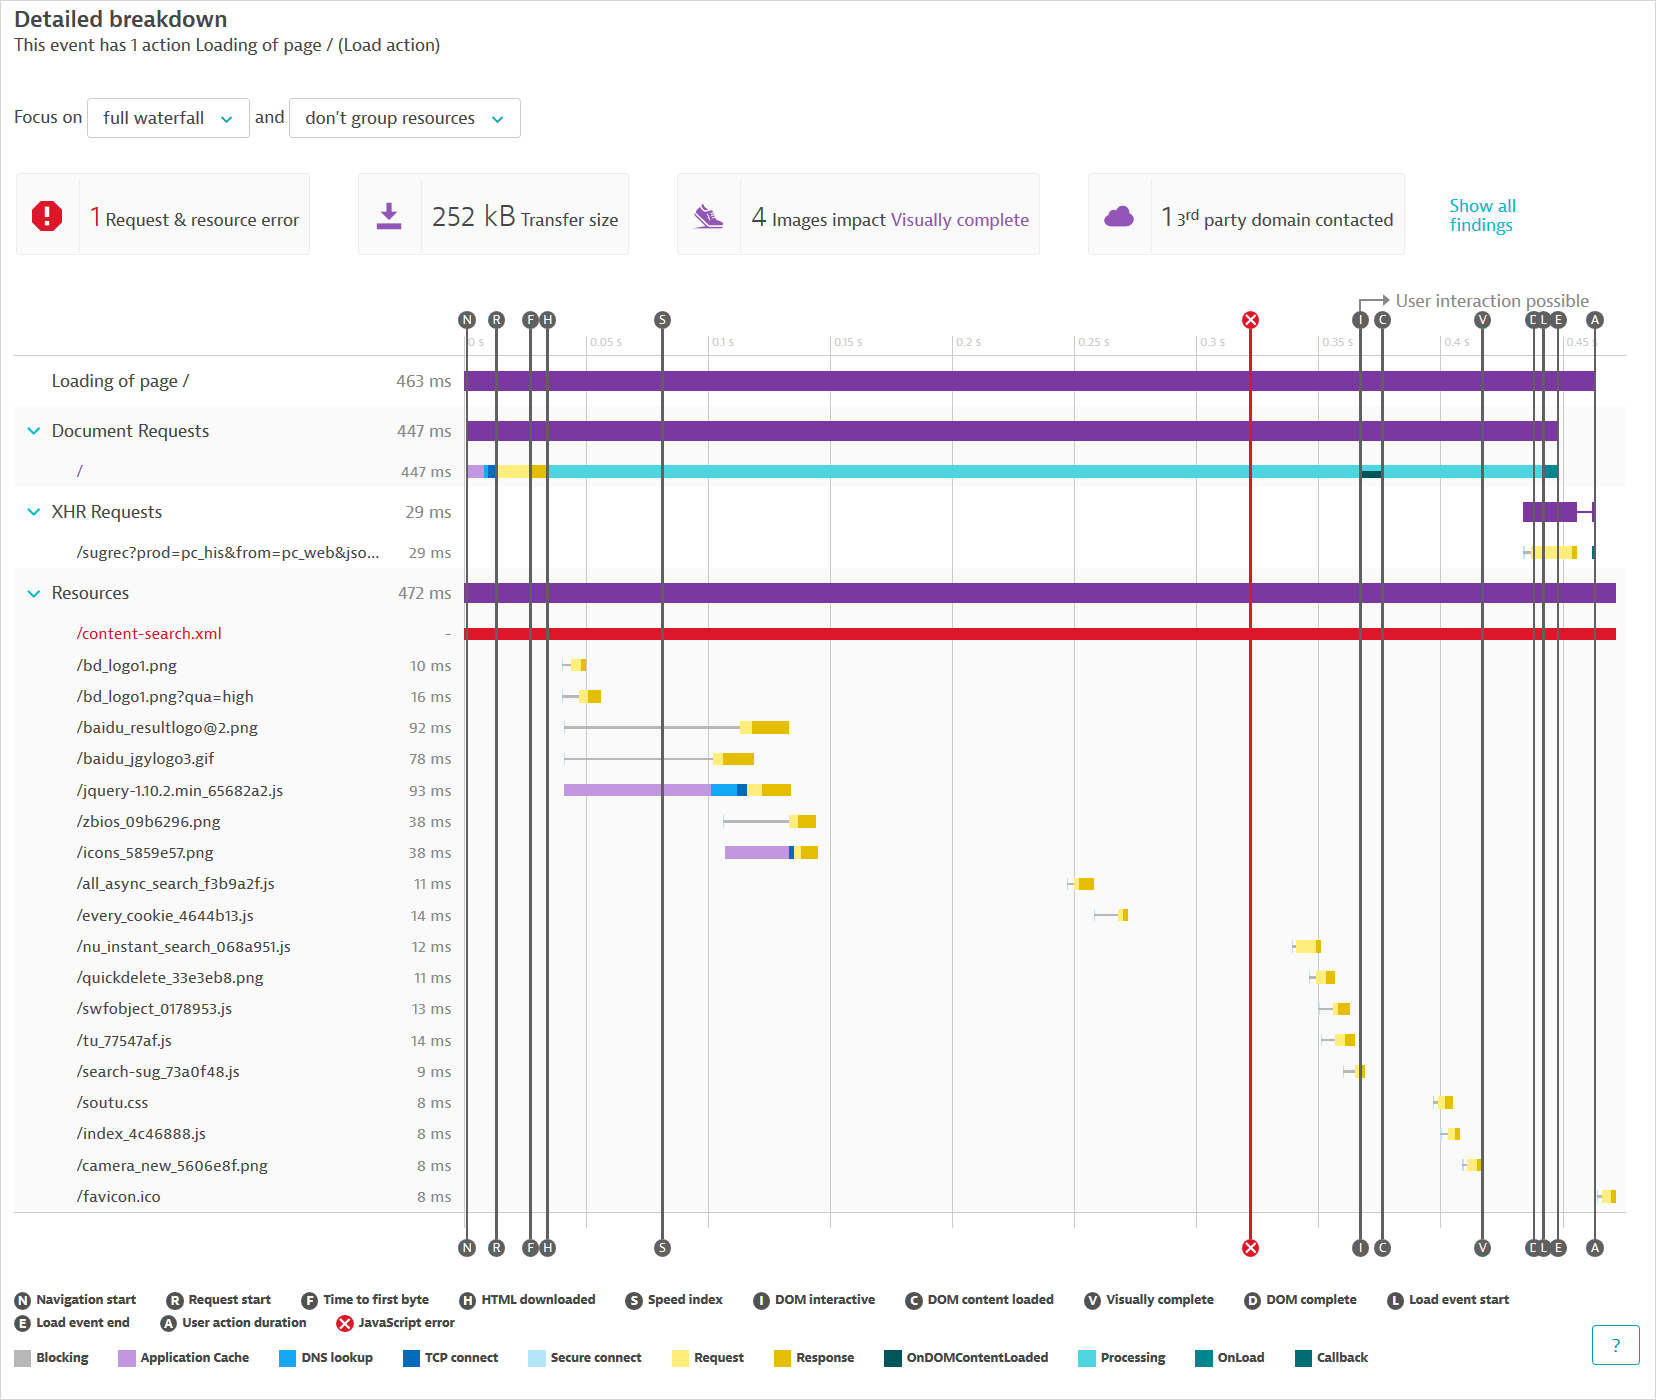Click the 252 kB Transfer size card
The height and width of the screenshot is (1400, 1656).
(x=493, y=214)
